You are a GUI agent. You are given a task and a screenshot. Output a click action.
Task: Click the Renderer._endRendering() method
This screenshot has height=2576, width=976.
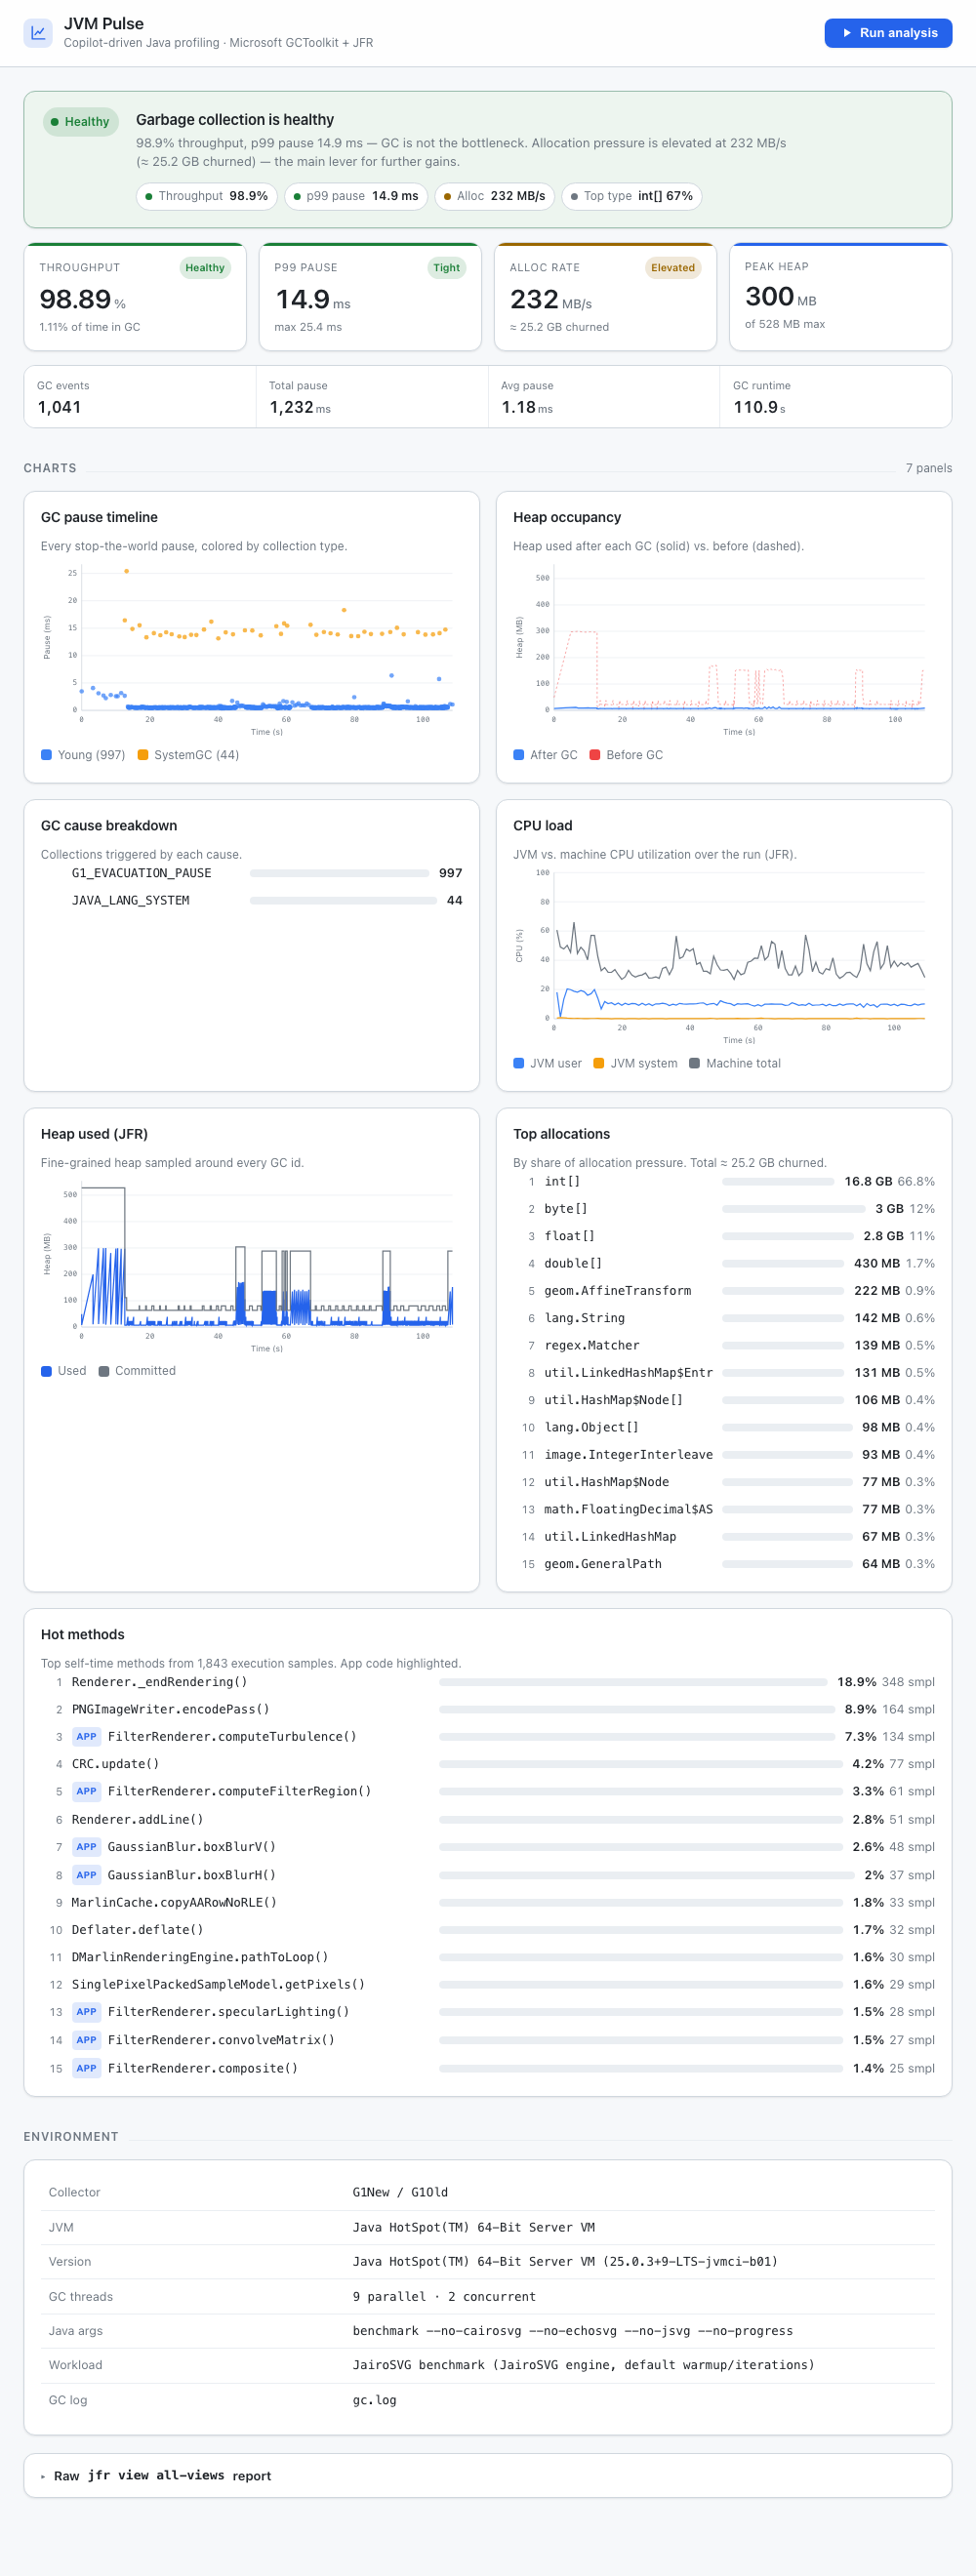tap(159, 1682)
